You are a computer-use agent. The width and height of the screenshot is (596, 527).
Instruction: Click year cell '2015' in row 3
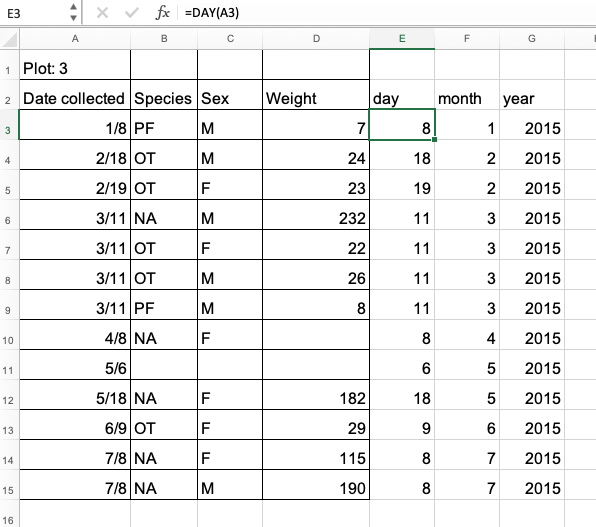click(532, 125)
